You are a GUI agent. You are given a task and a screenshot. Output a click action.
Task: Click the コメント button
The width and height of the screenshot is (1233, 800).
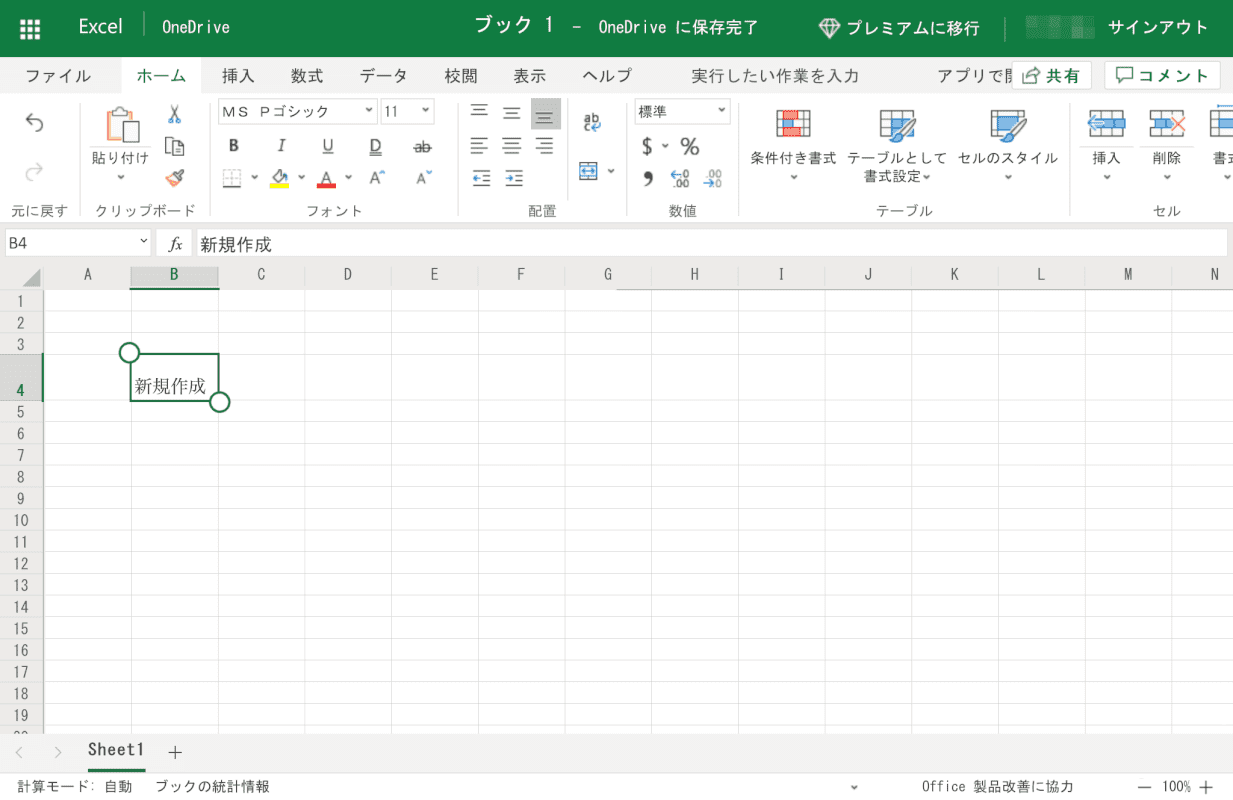click(1162, 75)
